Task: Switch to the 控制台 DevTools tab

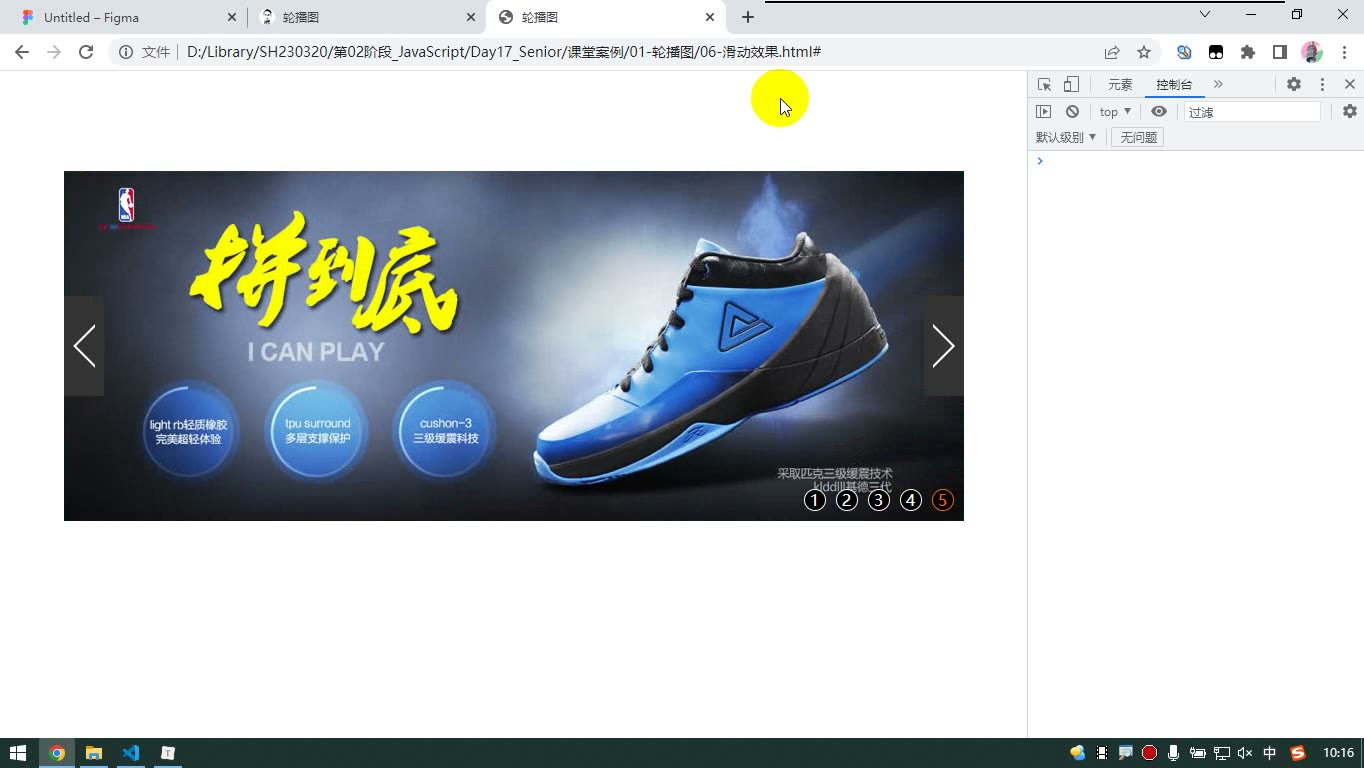Action: click(x=1174, y=85)
